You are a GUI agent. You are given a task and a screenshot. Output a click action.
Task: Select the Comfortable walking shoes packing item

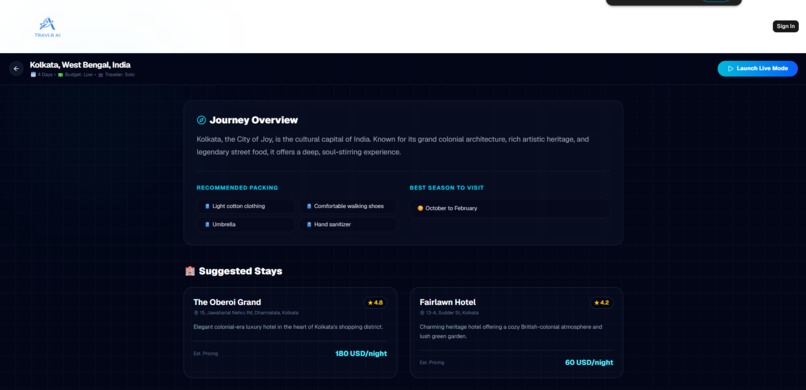(348, 206)
